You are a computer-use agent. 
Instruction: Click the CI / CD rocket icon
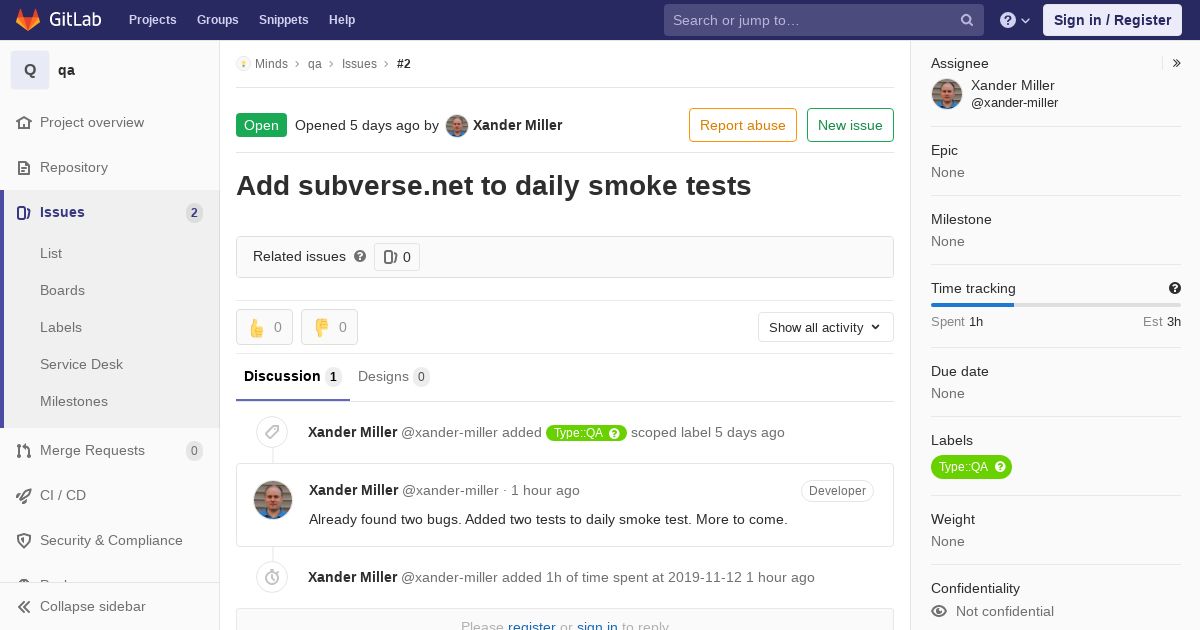[x=24, y=495]
